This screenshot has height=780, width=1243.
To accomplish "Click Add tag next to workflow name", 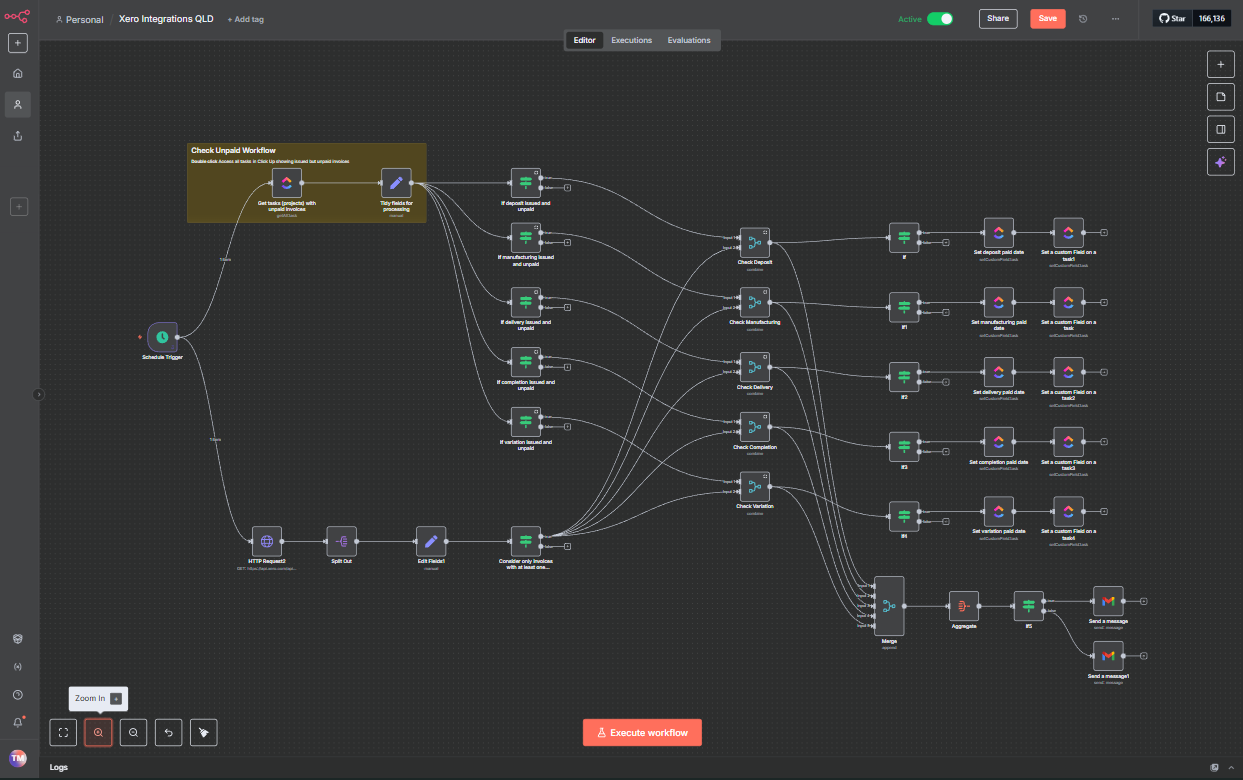I will [244, 19].
